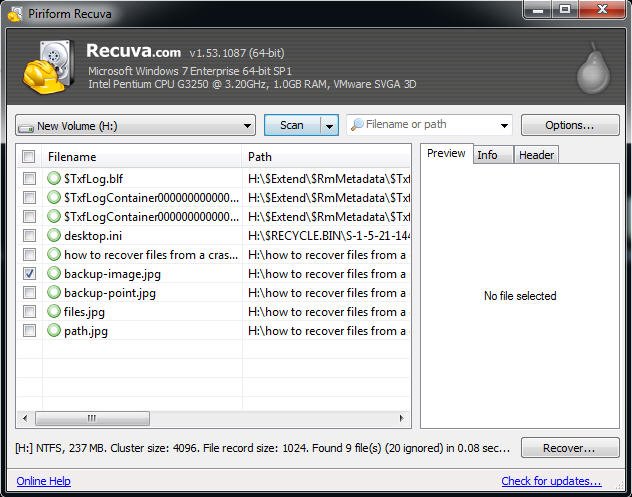This screenshot has width=632, height=497.
Task: Sort by the Filename column header
Action: (x=141, y=156)
